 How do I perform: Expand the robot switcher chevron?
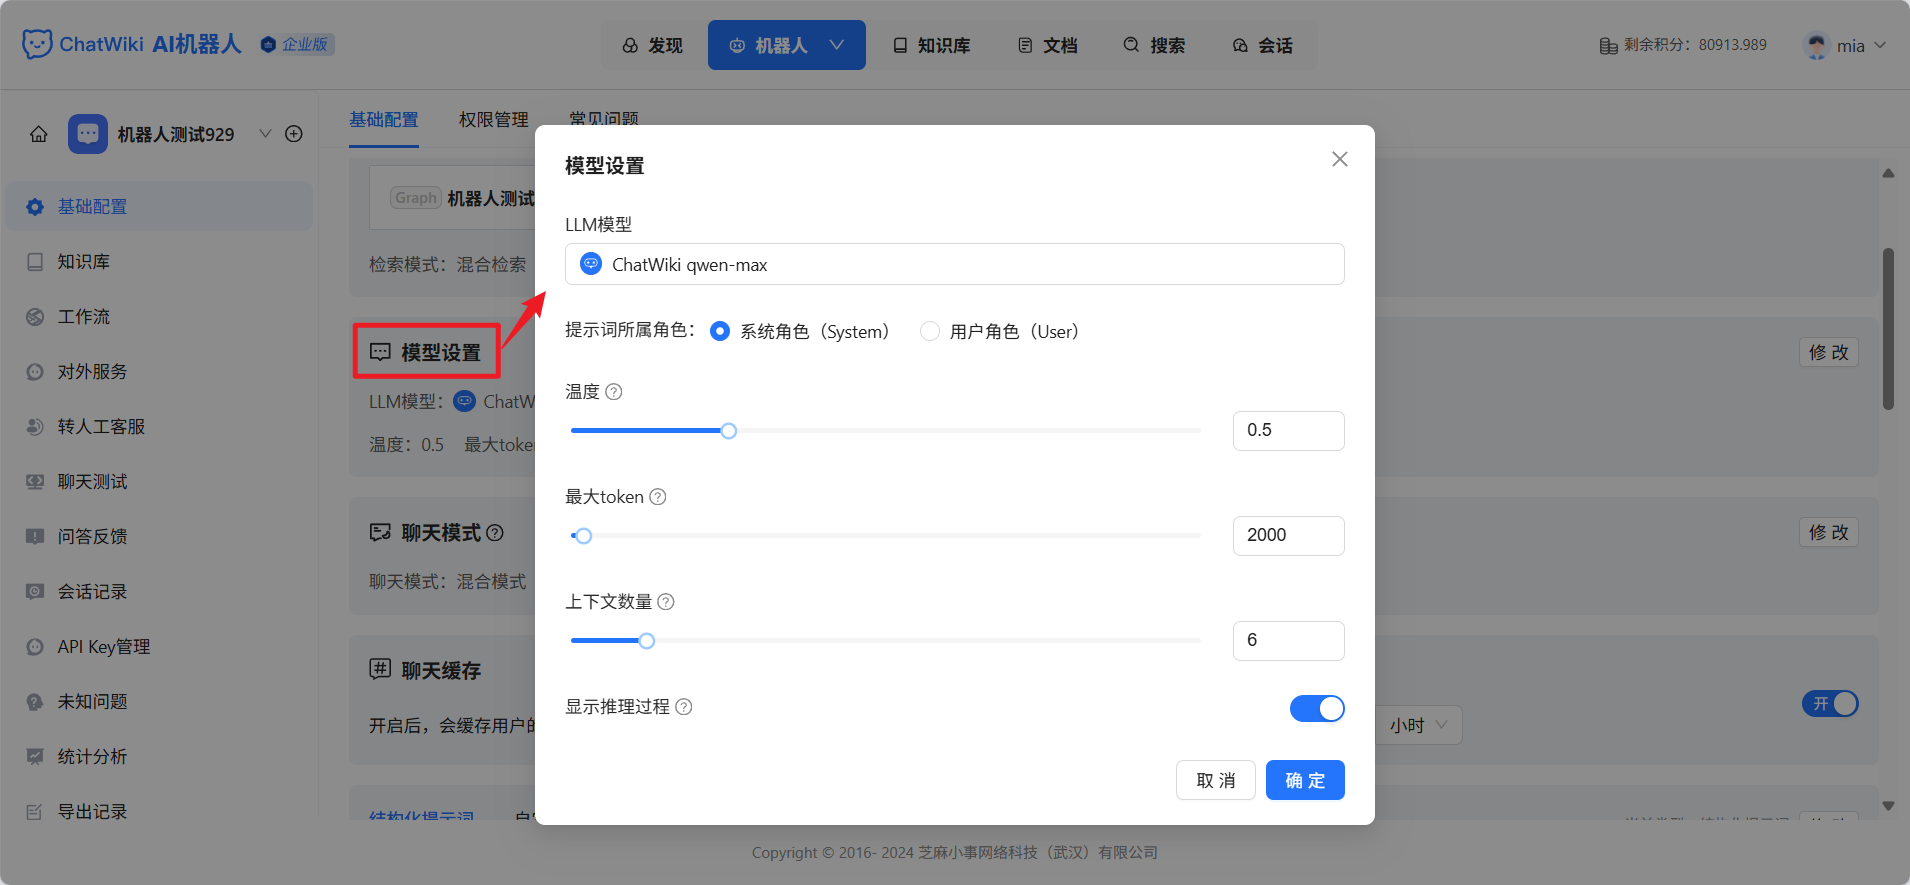pos(266,134)
